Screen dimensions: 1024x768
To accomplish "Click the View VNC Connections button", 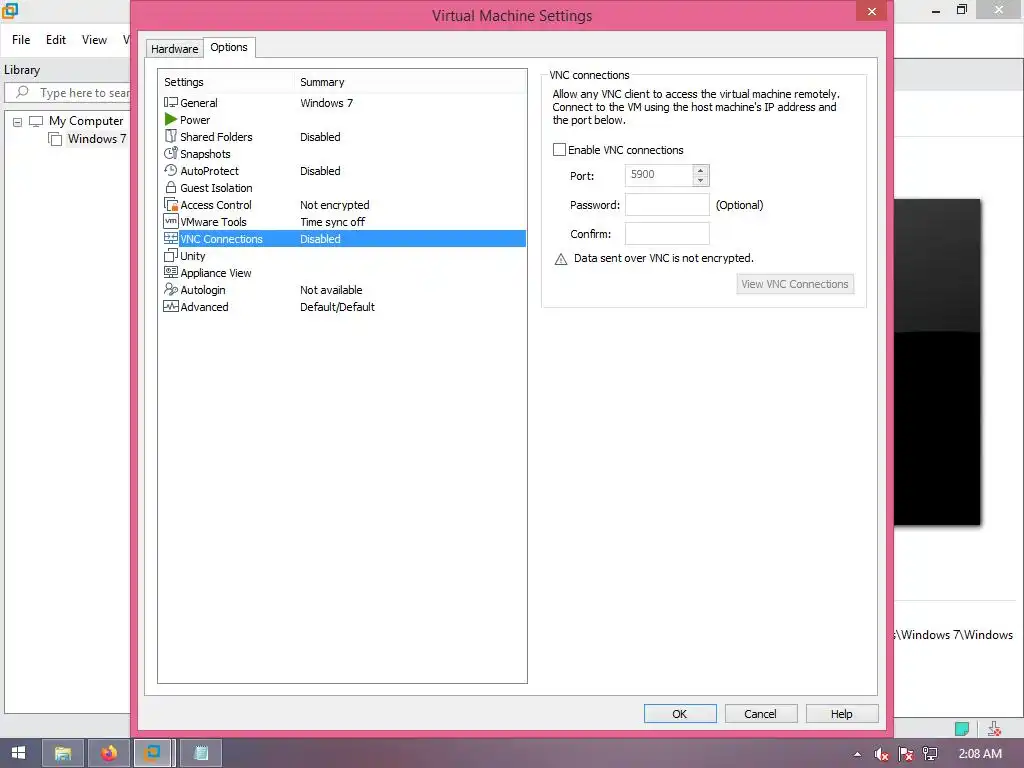I will (795, 284).
